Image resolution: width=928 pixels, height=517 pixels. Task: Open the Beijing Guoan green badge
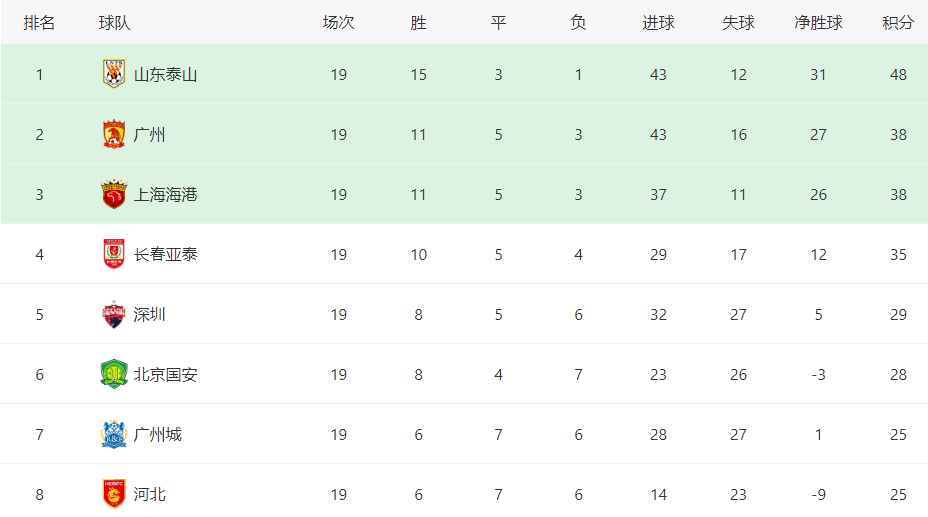(114, 374)
